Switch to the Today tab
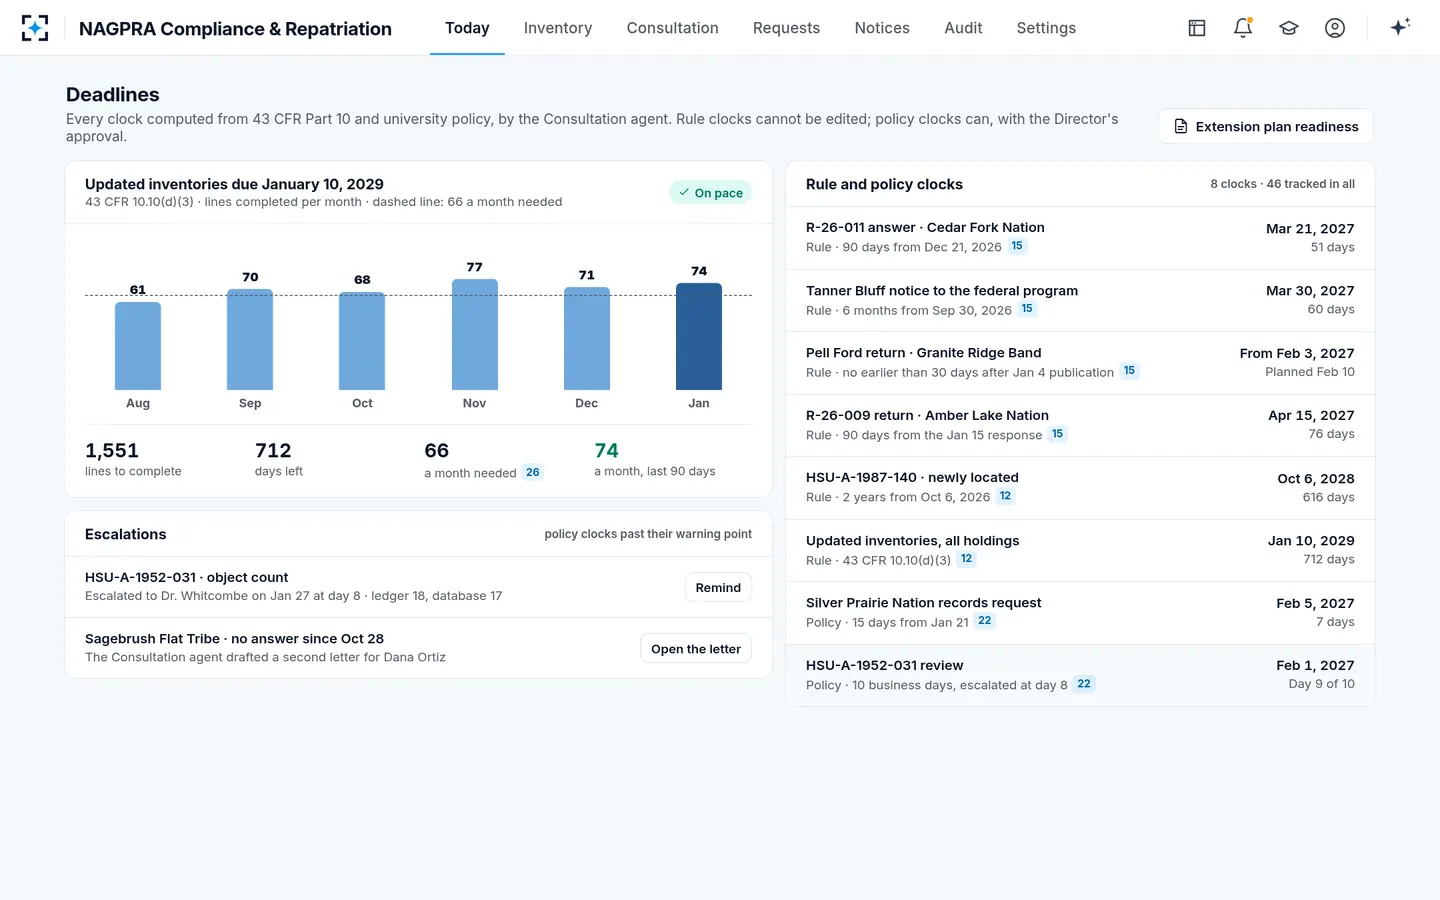 467,28
